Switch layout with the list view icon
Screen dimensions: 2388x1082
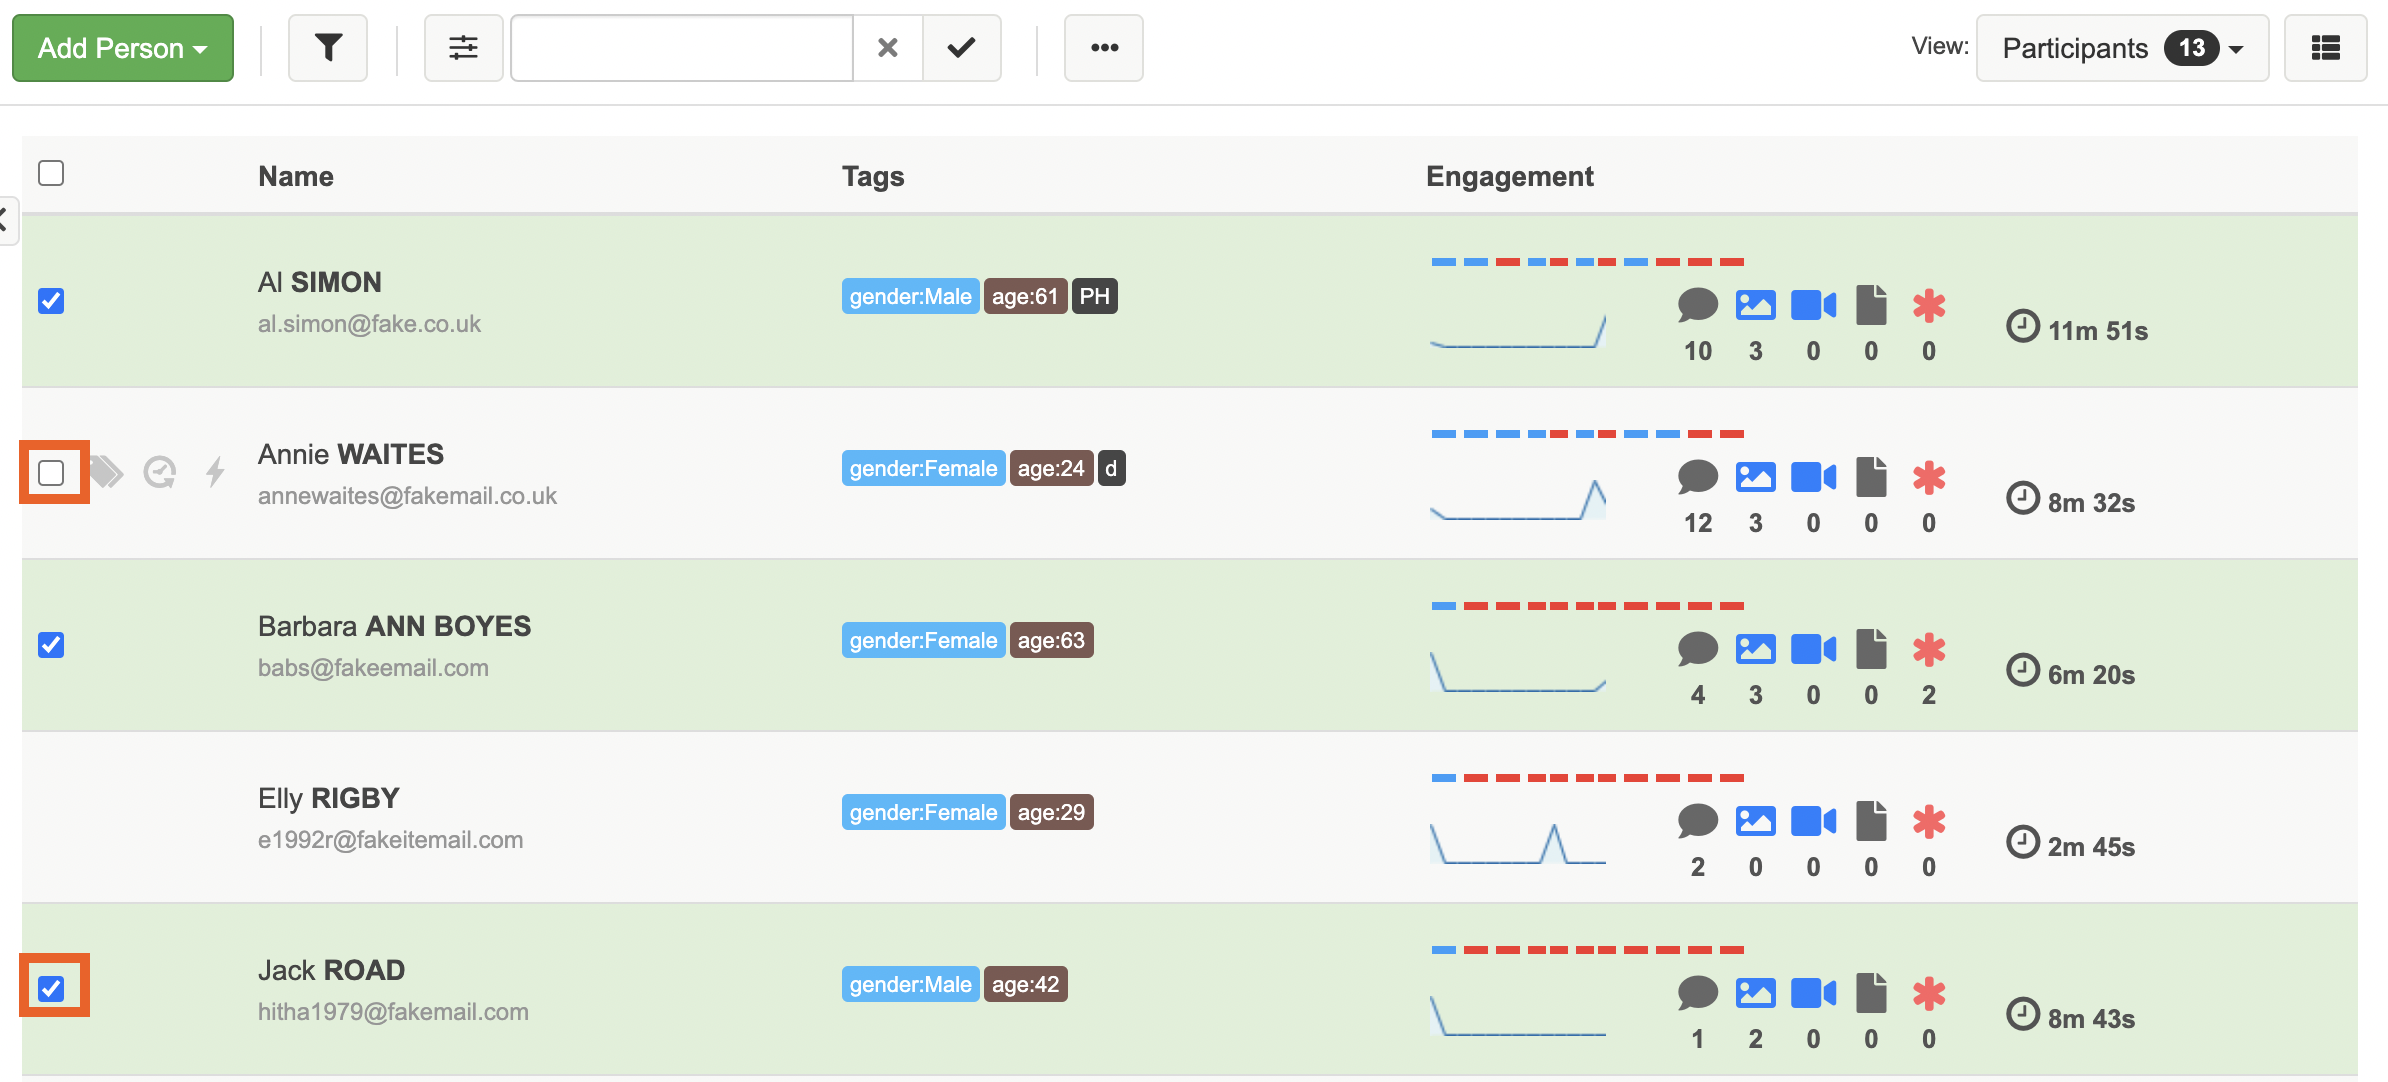[2325, 47]
